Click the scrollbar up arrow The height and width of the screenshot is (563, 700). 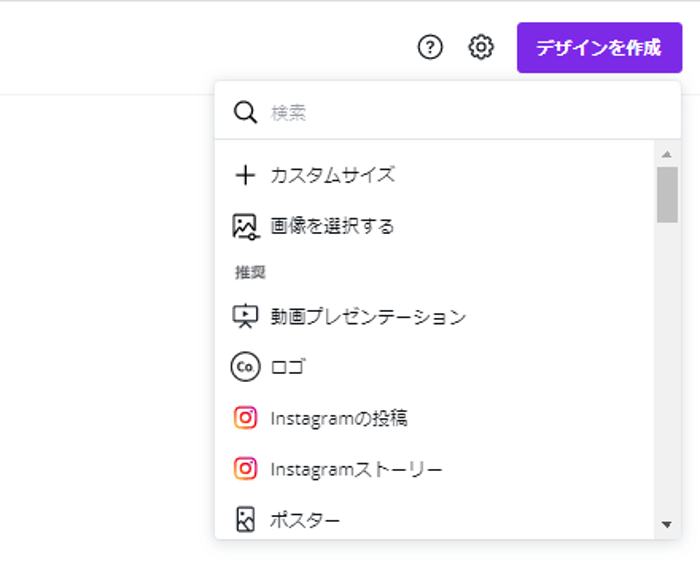[x=667, y=154]
